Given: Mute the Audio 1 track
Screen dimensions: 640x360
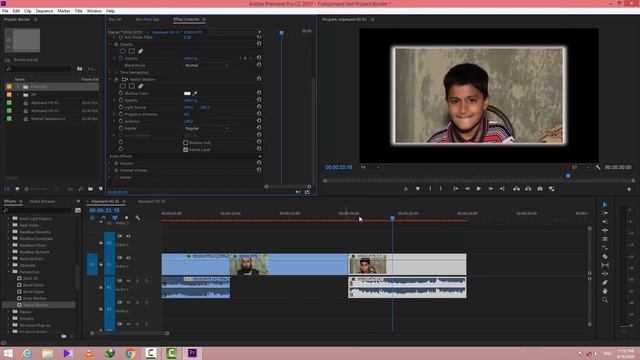Looking at the screenshot, I should (x=129, y=280).
